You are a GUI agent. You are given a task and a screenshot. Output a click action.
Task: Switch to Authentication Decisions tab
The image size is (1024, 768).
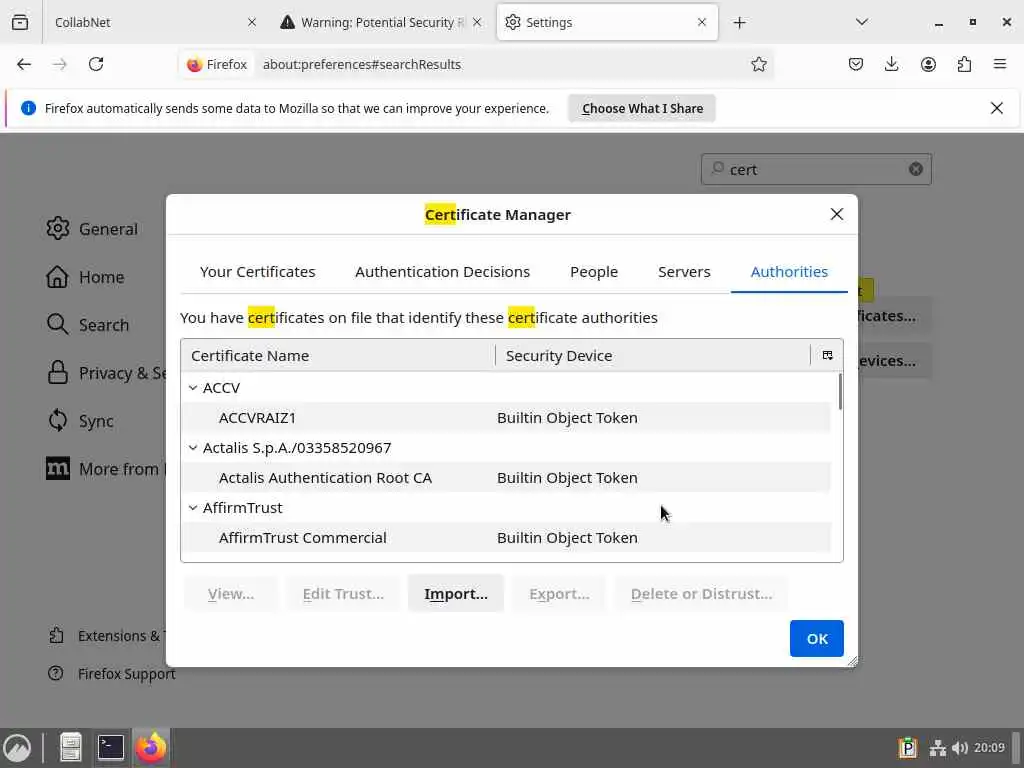click(442, 272)
